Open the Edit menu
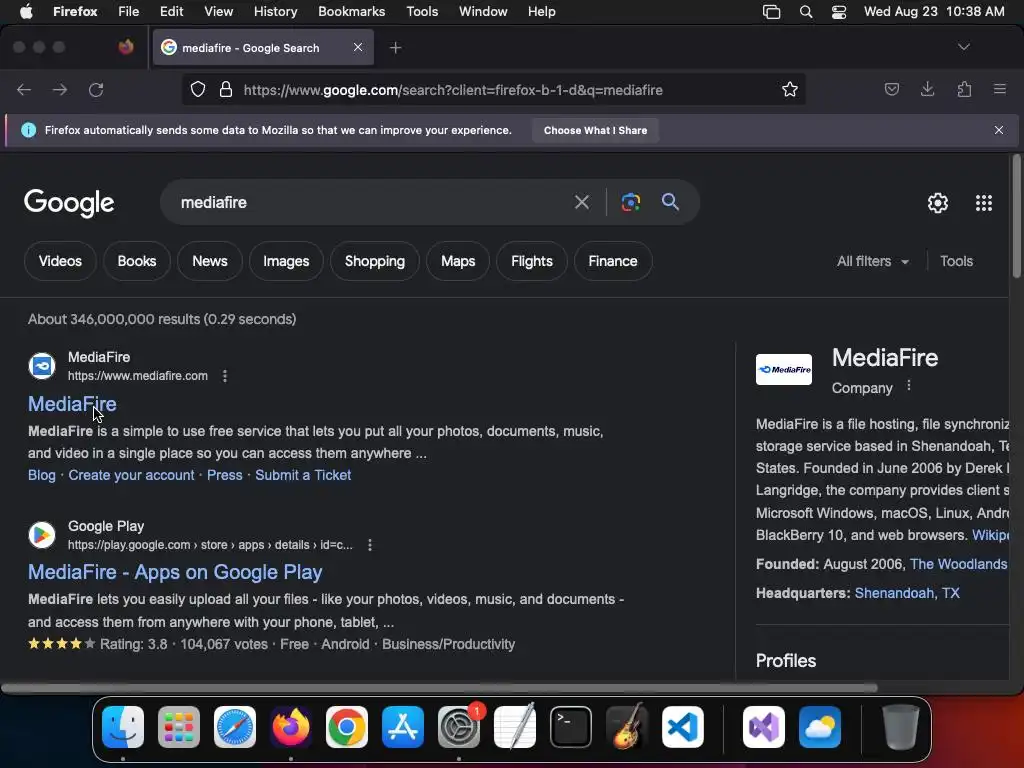 [x=171, y=12]
